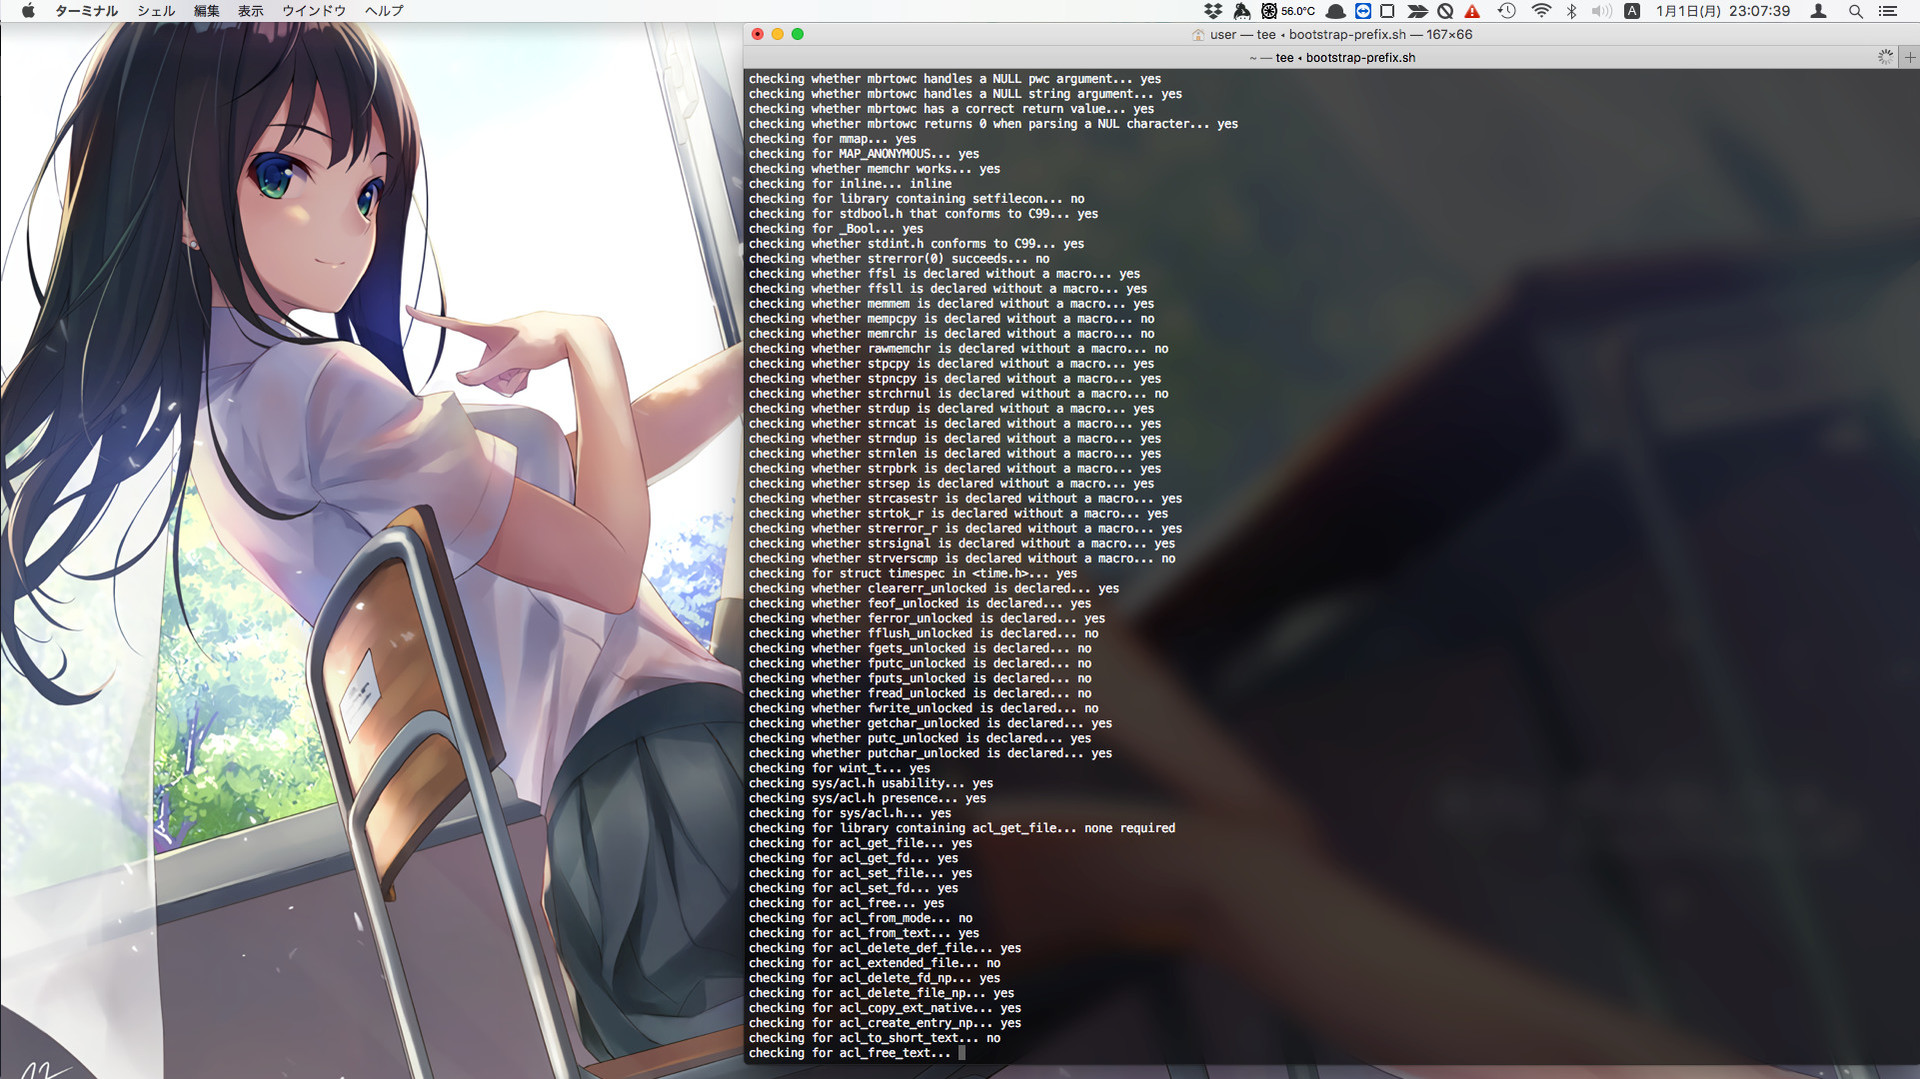
Task: Click the line 'checking for mmap... yes'
Action: 832,139
